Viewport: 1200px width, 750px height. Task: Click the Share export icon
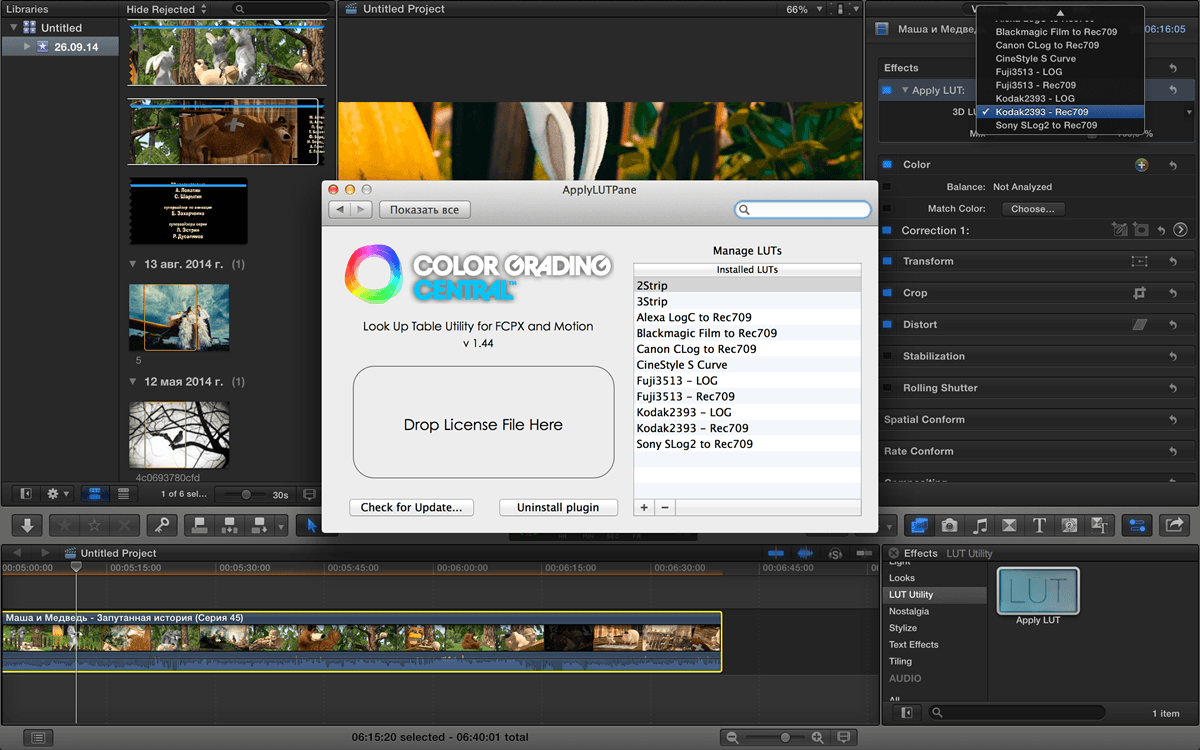(x=1174, y=525)
